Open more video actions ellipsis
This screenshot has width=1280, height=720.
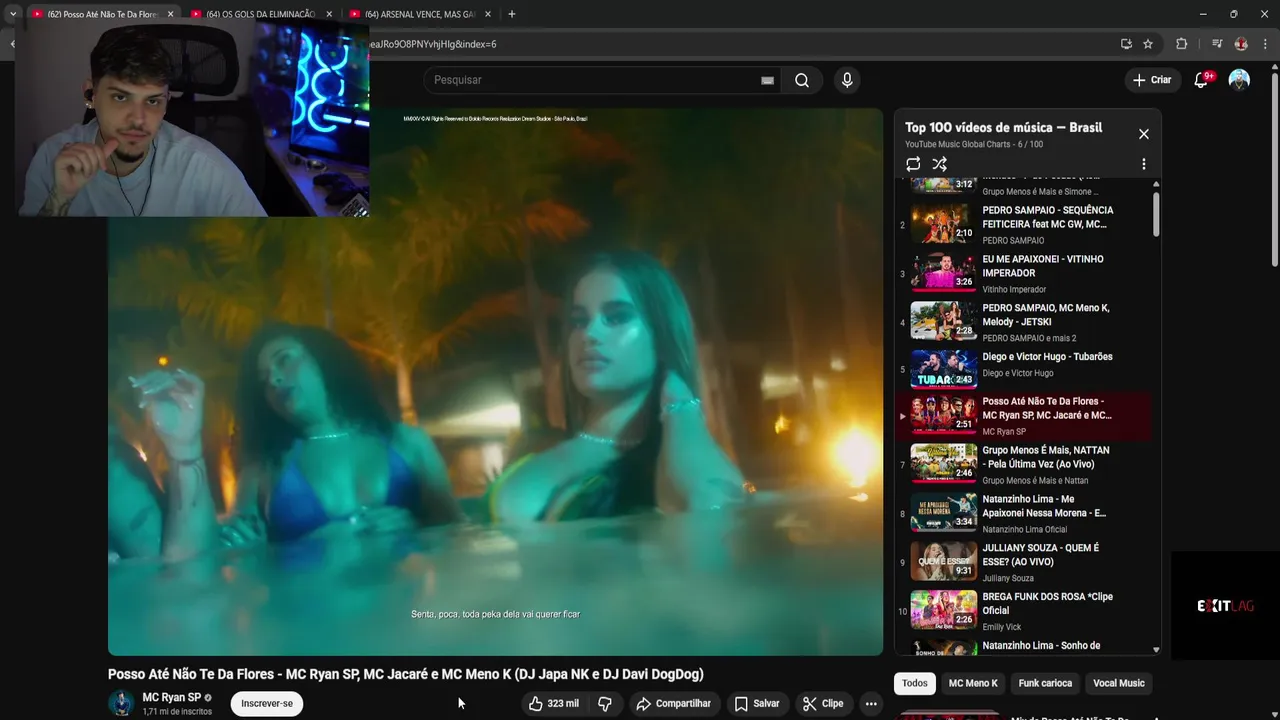[x=871, y=704]
